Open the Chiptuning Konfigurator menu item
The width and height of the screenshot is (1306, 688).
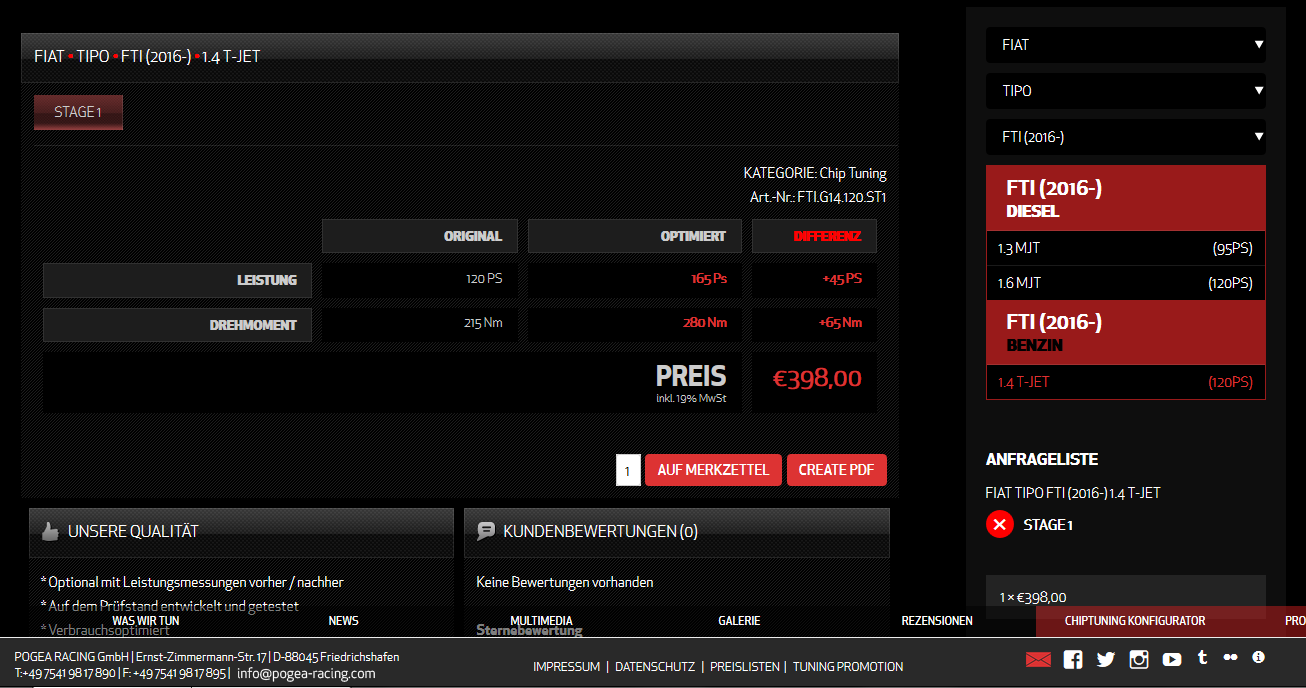[x=1134, y=621]
